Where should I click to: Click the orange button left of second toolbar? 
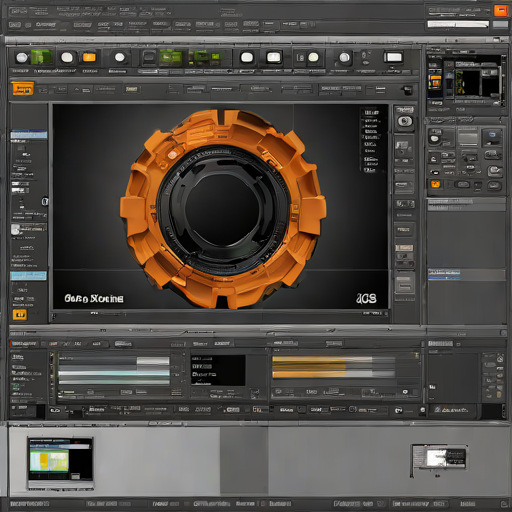[23, 89]
